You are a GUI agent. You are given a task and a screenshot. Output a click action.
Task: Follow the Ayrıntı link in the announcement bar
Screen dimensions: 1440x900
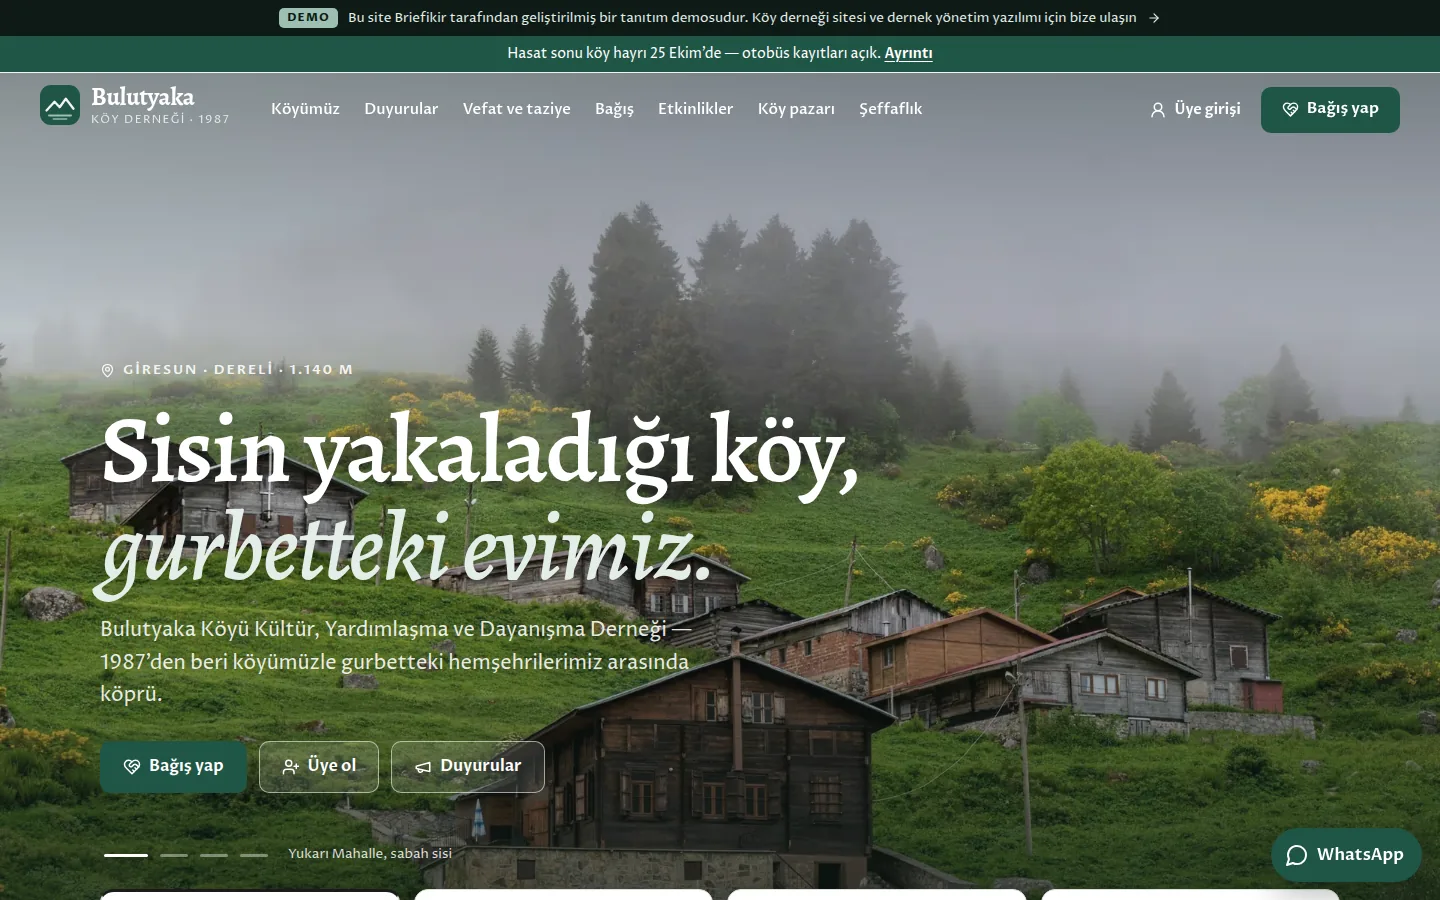coord(908,53)
